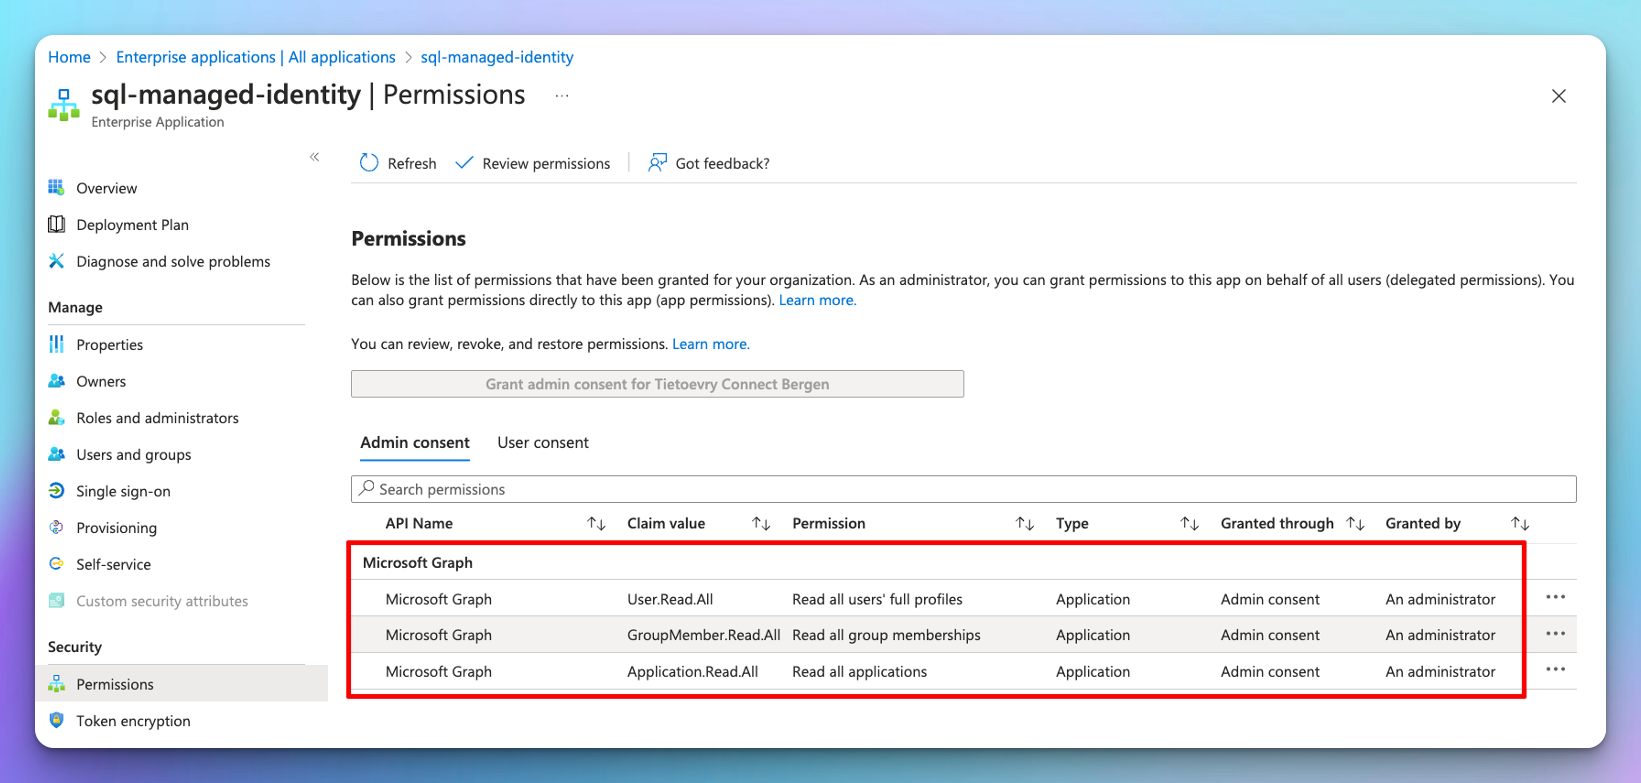Open Single sign-on in the sidebar
Image resolution: width=1641 pixels, height=783 pixels.
coord(124,491)
